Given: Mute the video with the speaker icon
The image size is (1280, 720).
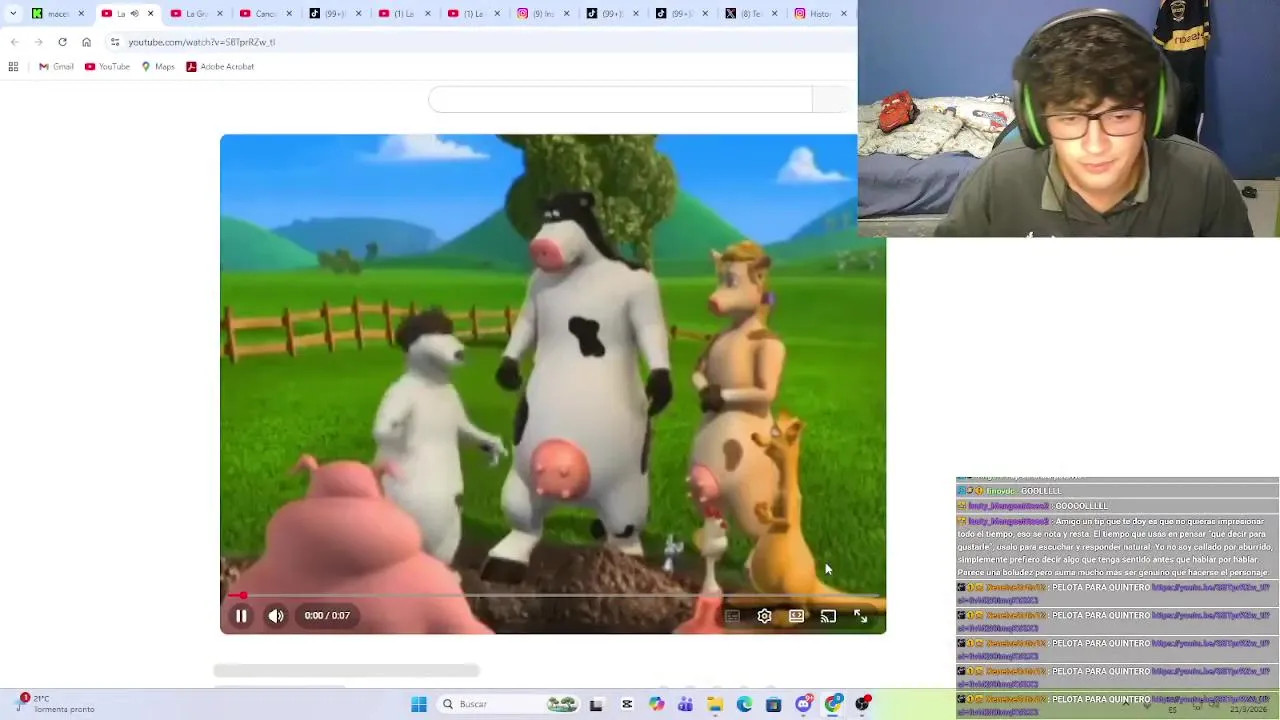Looking at the screenshot, I should [x=276, y=616].
